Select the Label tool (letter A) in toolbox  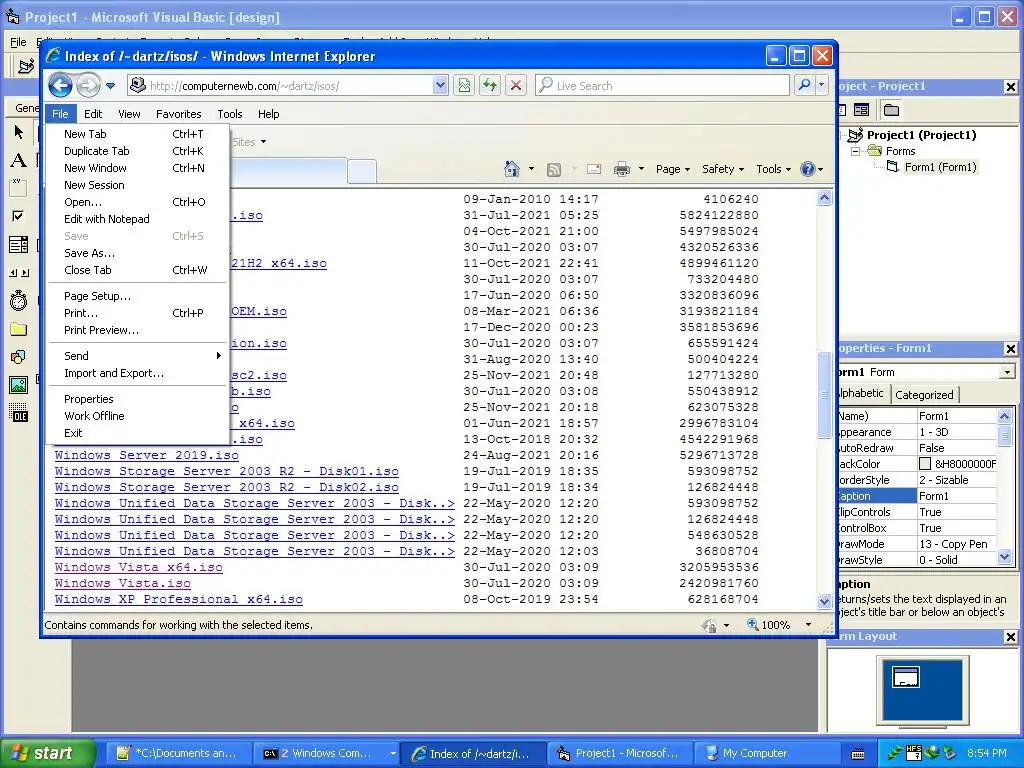point(19,160)
